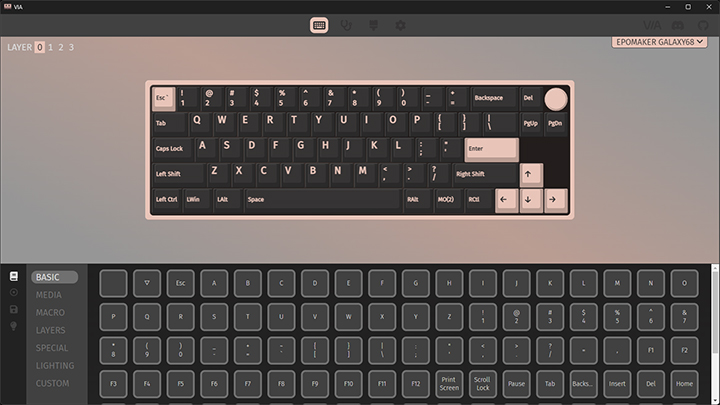This screenshot has height=405, width=720.
Task: Open the Design tab brush icon
Action: tap(374, 24)
